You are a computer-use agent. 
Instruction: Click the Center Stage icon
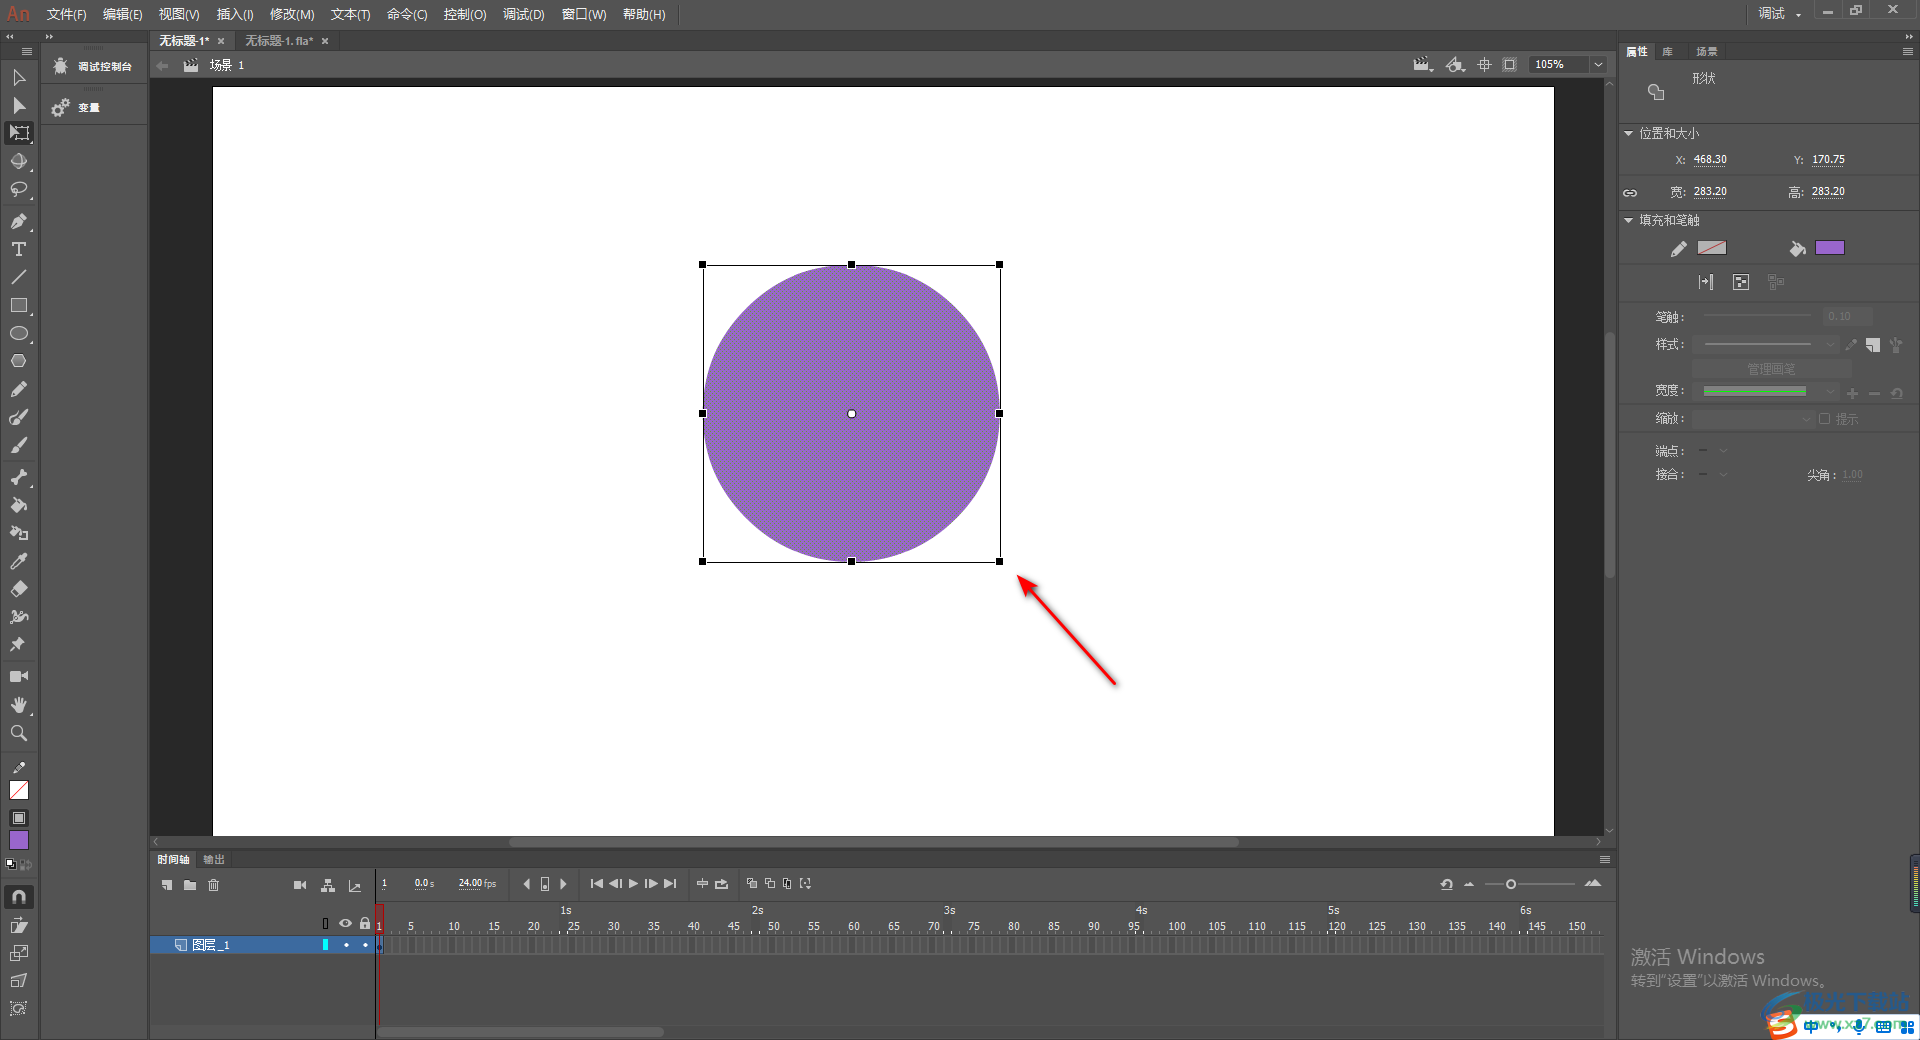(1484, 64)
